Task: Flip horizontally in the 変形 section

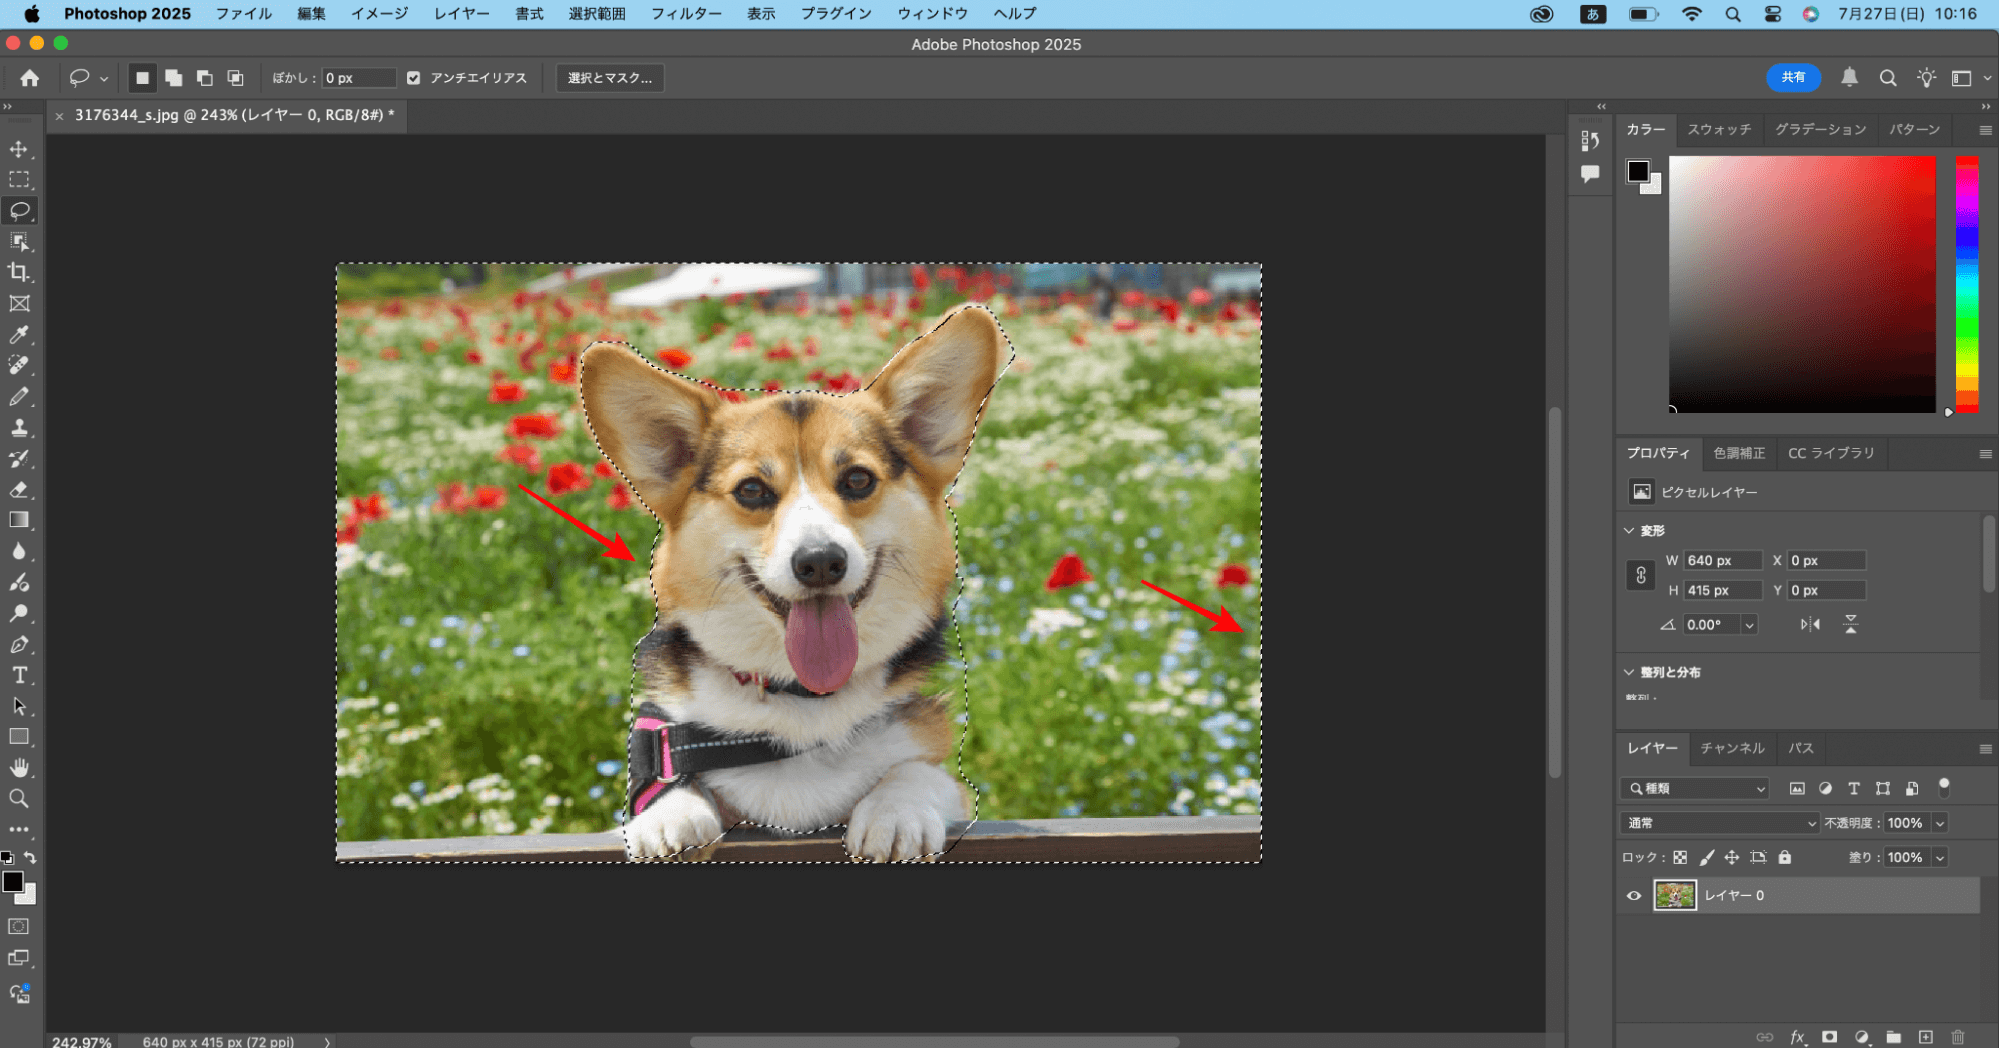Action: [1810, 624]
